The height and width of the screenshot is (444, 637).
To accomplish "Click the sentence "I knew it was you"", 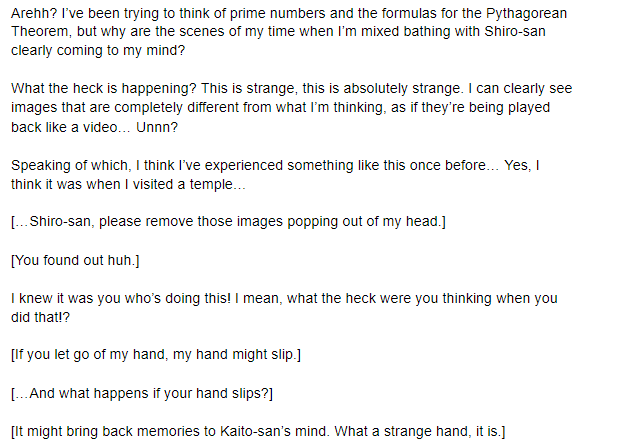I will coord(121,299).
